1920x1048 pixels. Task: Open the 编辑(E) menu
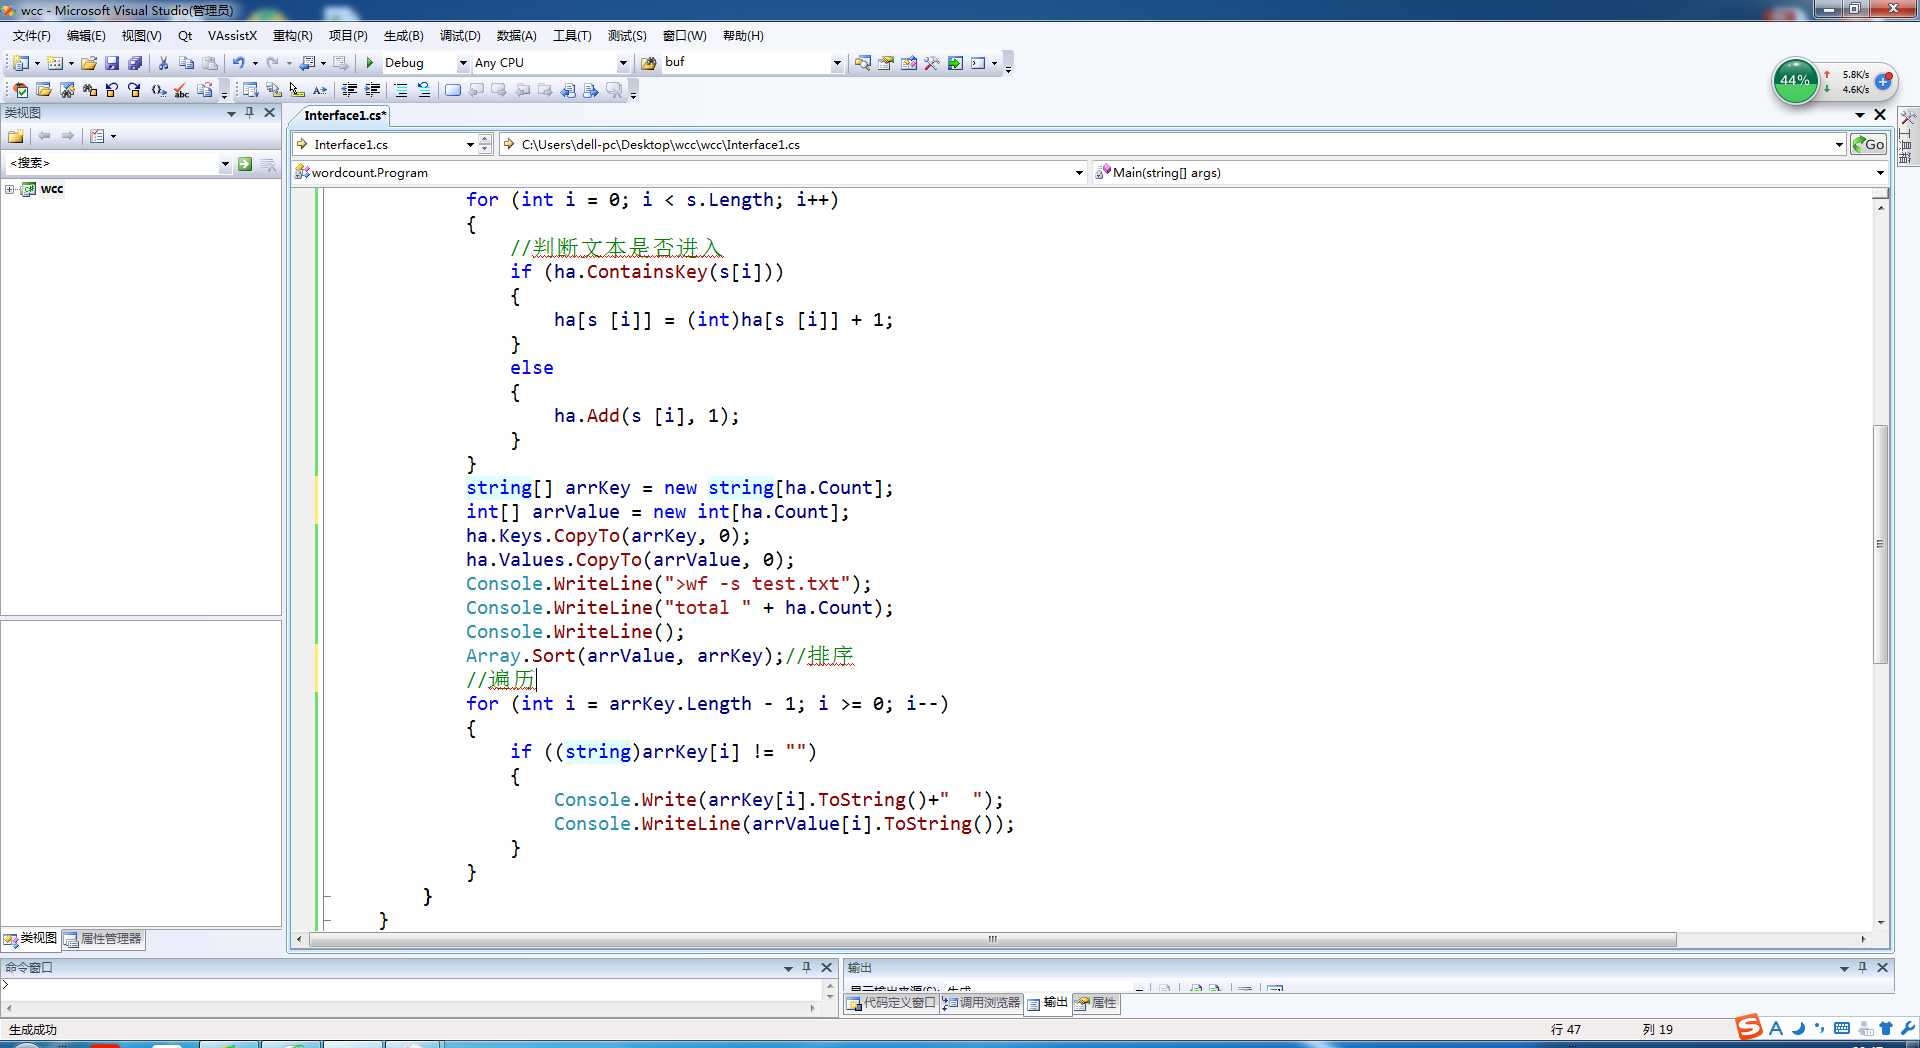point(86,36)
